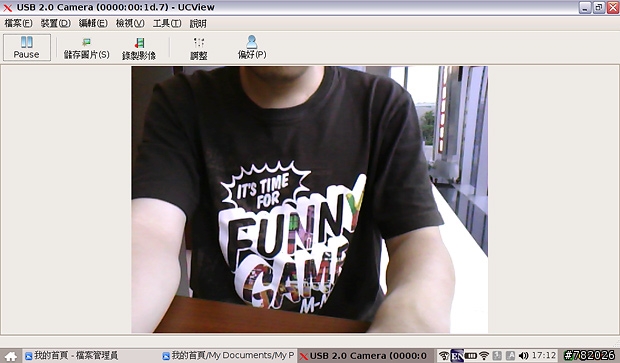The height and width of the screenshot is (363, 620).
Task: Click the EN input language indicator
Action: point(457,355)
